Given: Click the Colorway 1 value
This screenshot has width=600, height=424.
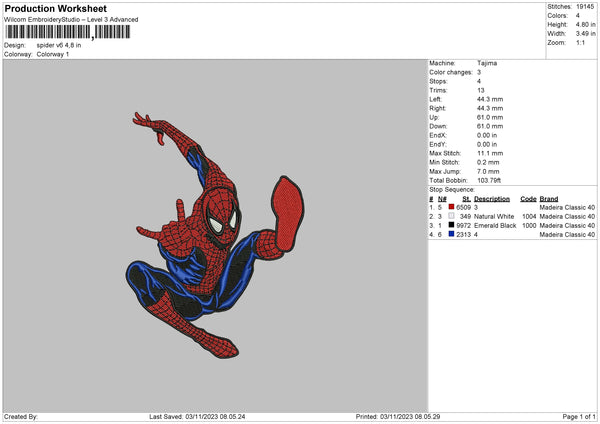Looking at the screenshot, I should coord(53,53).
